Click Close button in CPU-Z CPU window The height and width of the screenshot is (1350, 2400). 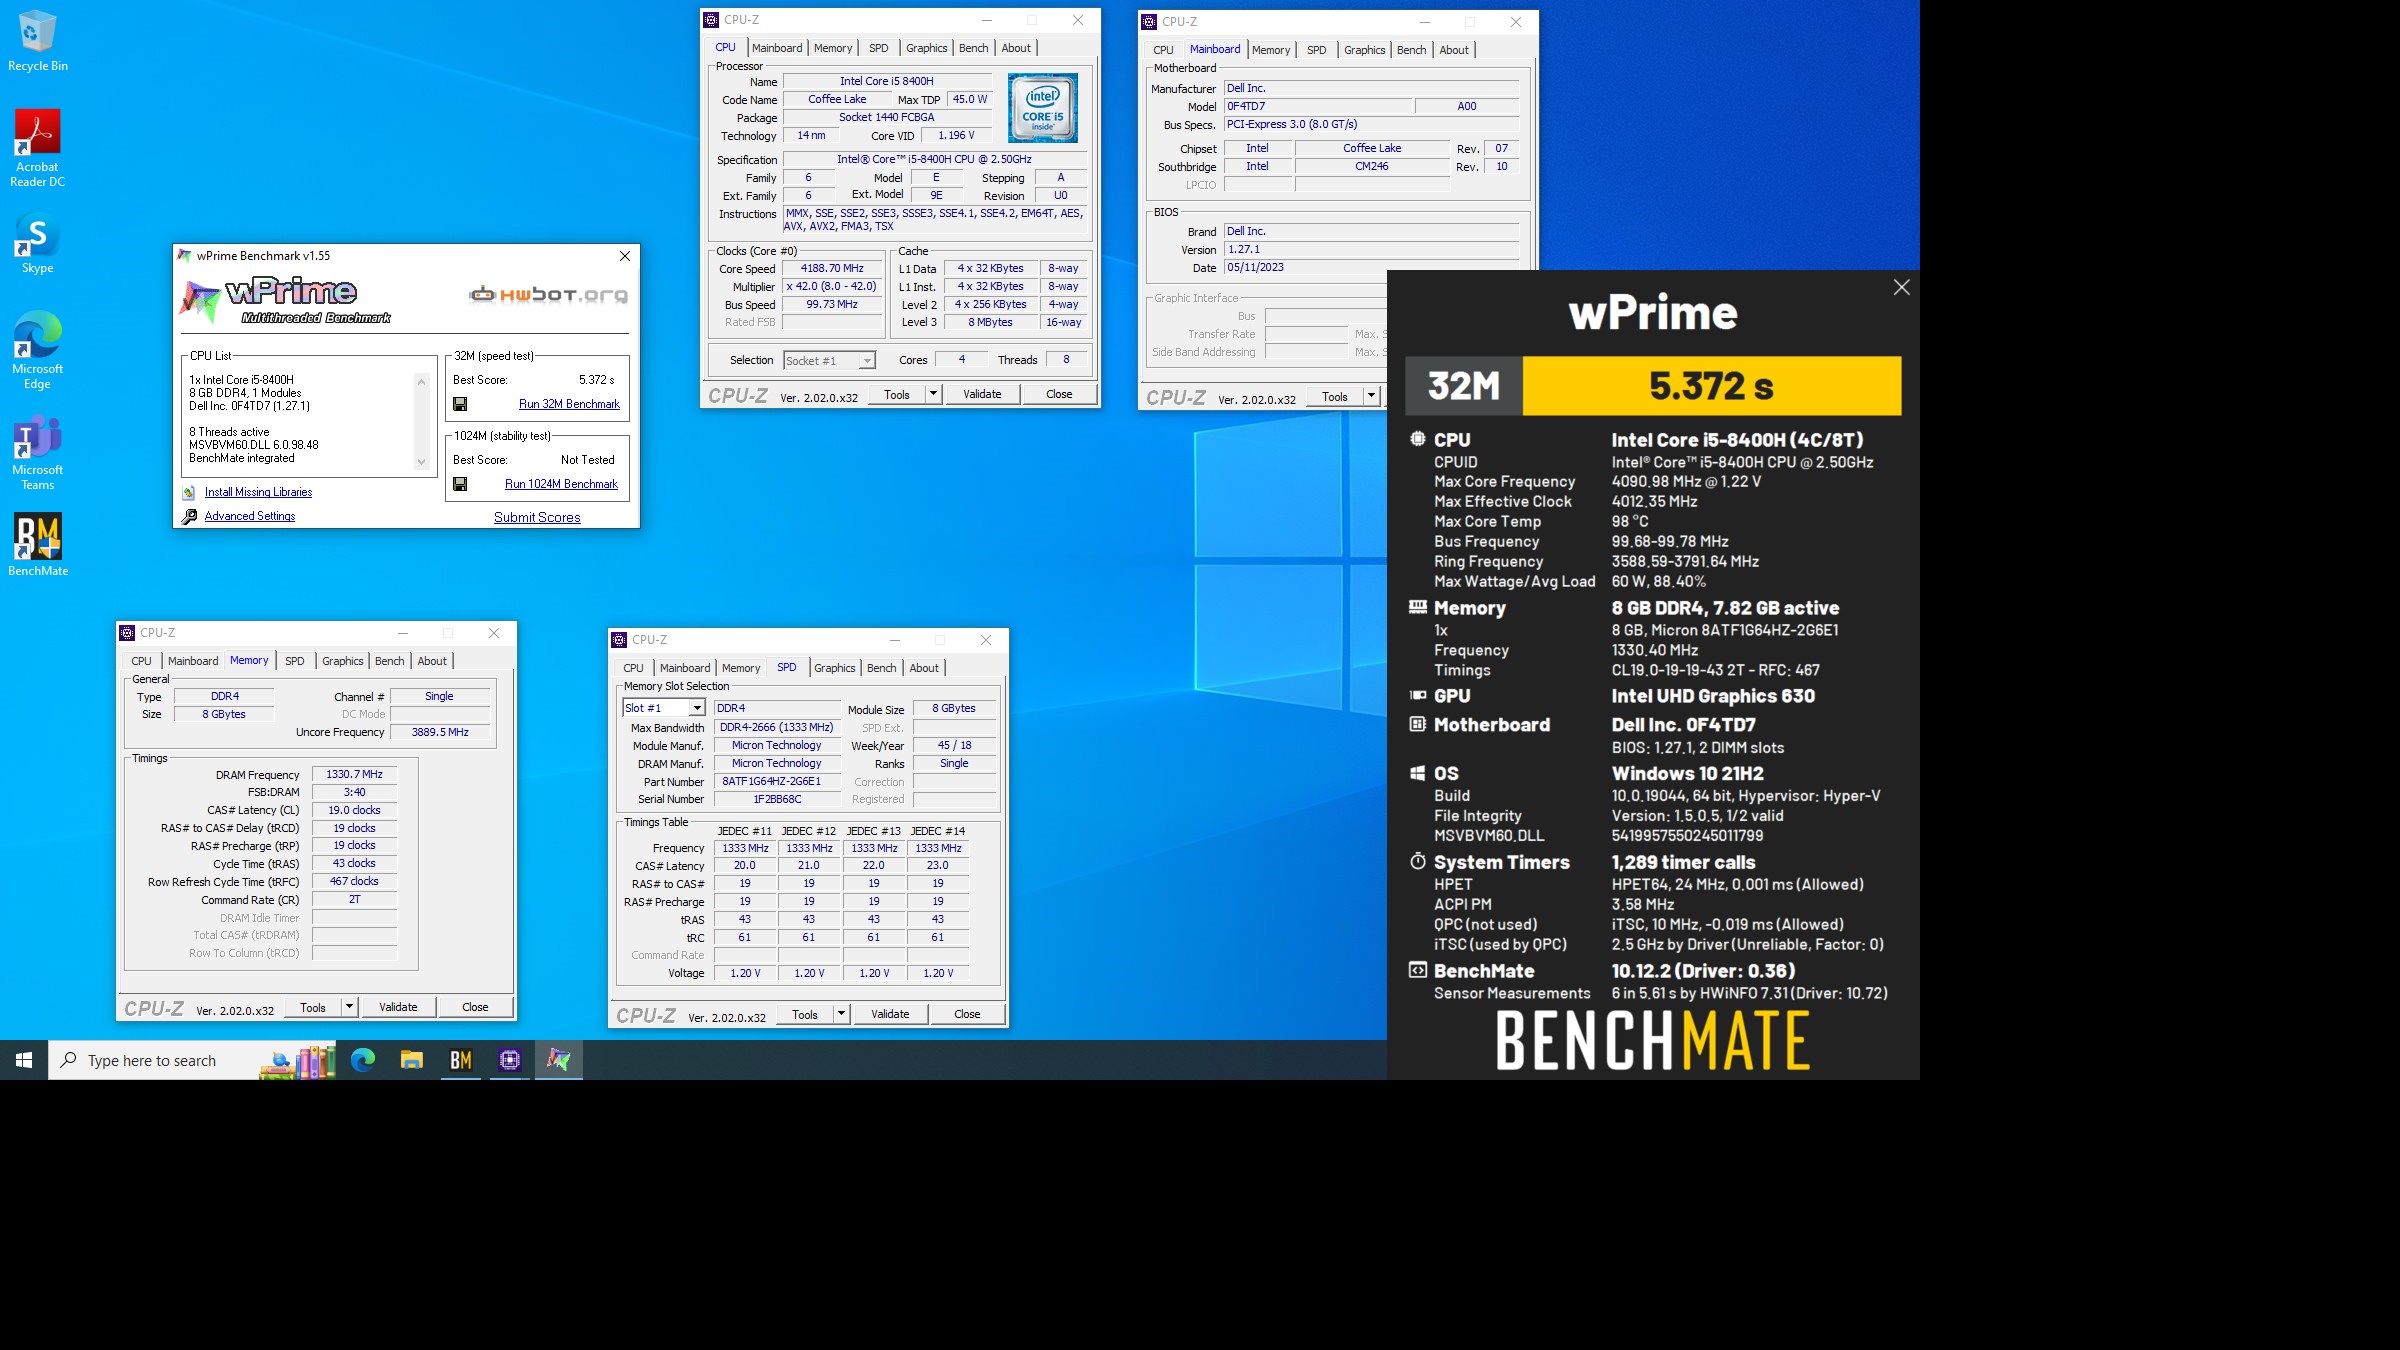pyautogui.click(x=1059, y=394)
